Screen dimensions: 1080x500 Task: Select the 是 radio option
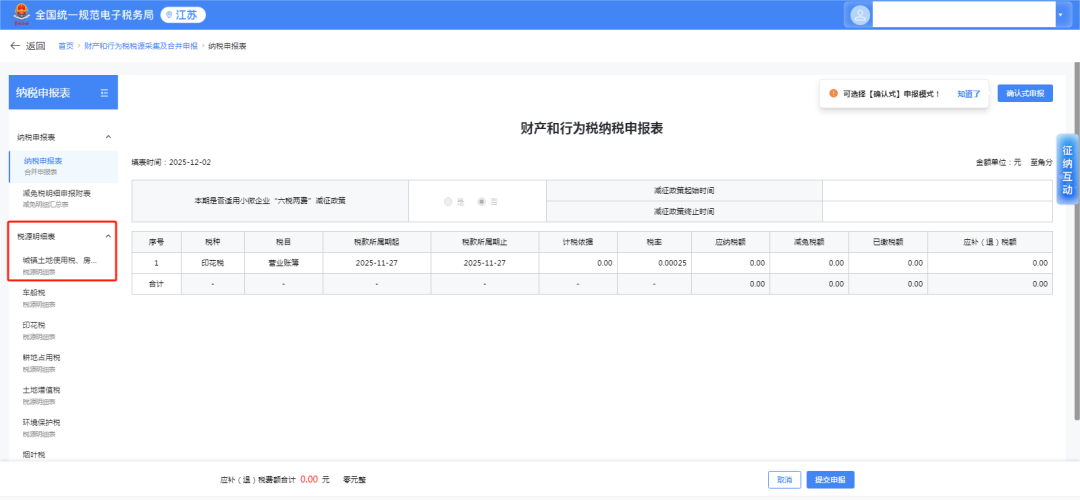click(448, 202)
